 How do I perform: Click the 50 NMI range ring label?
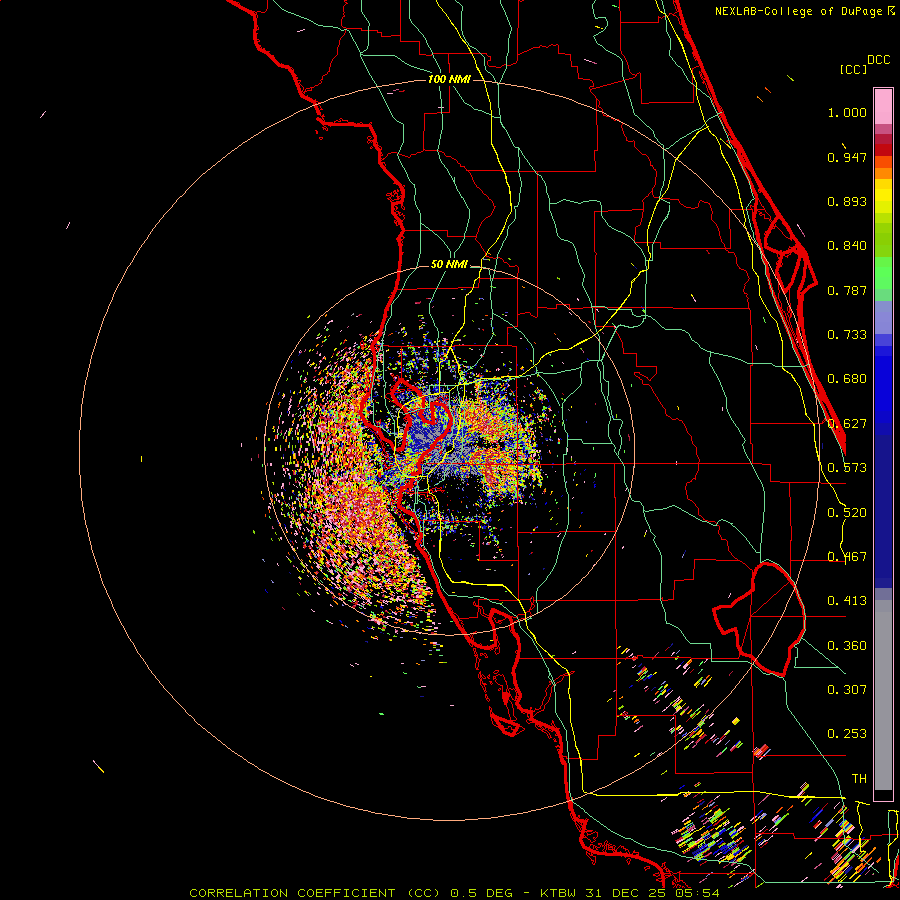click(x=449, y=264)
